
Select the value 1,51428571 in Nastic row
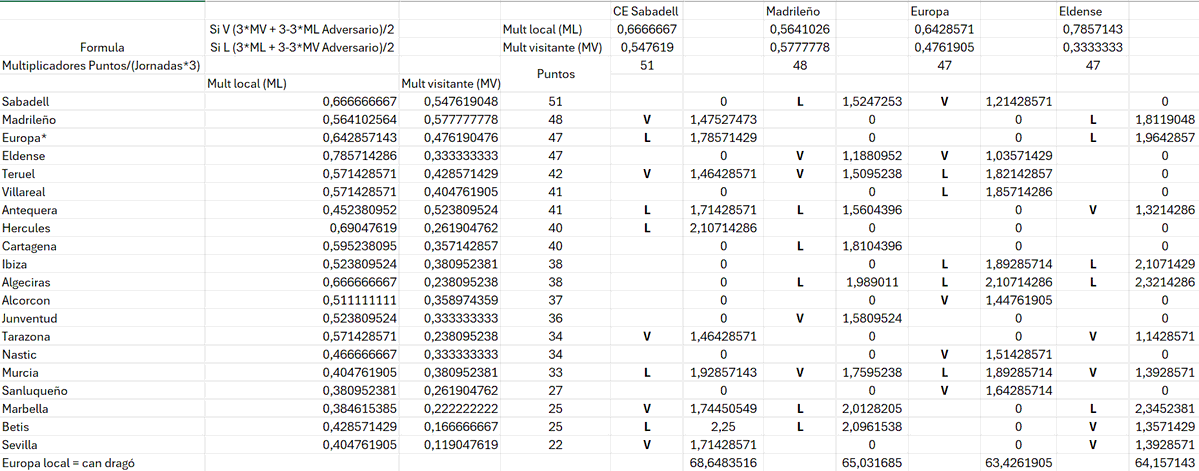[1019, 355]
